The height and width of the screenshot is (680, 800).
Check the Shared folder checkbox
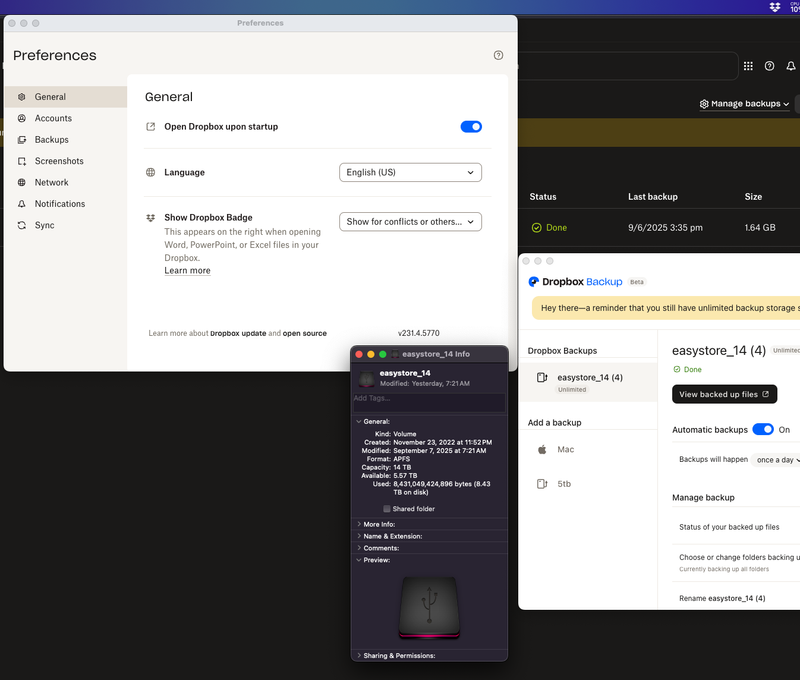387,509
